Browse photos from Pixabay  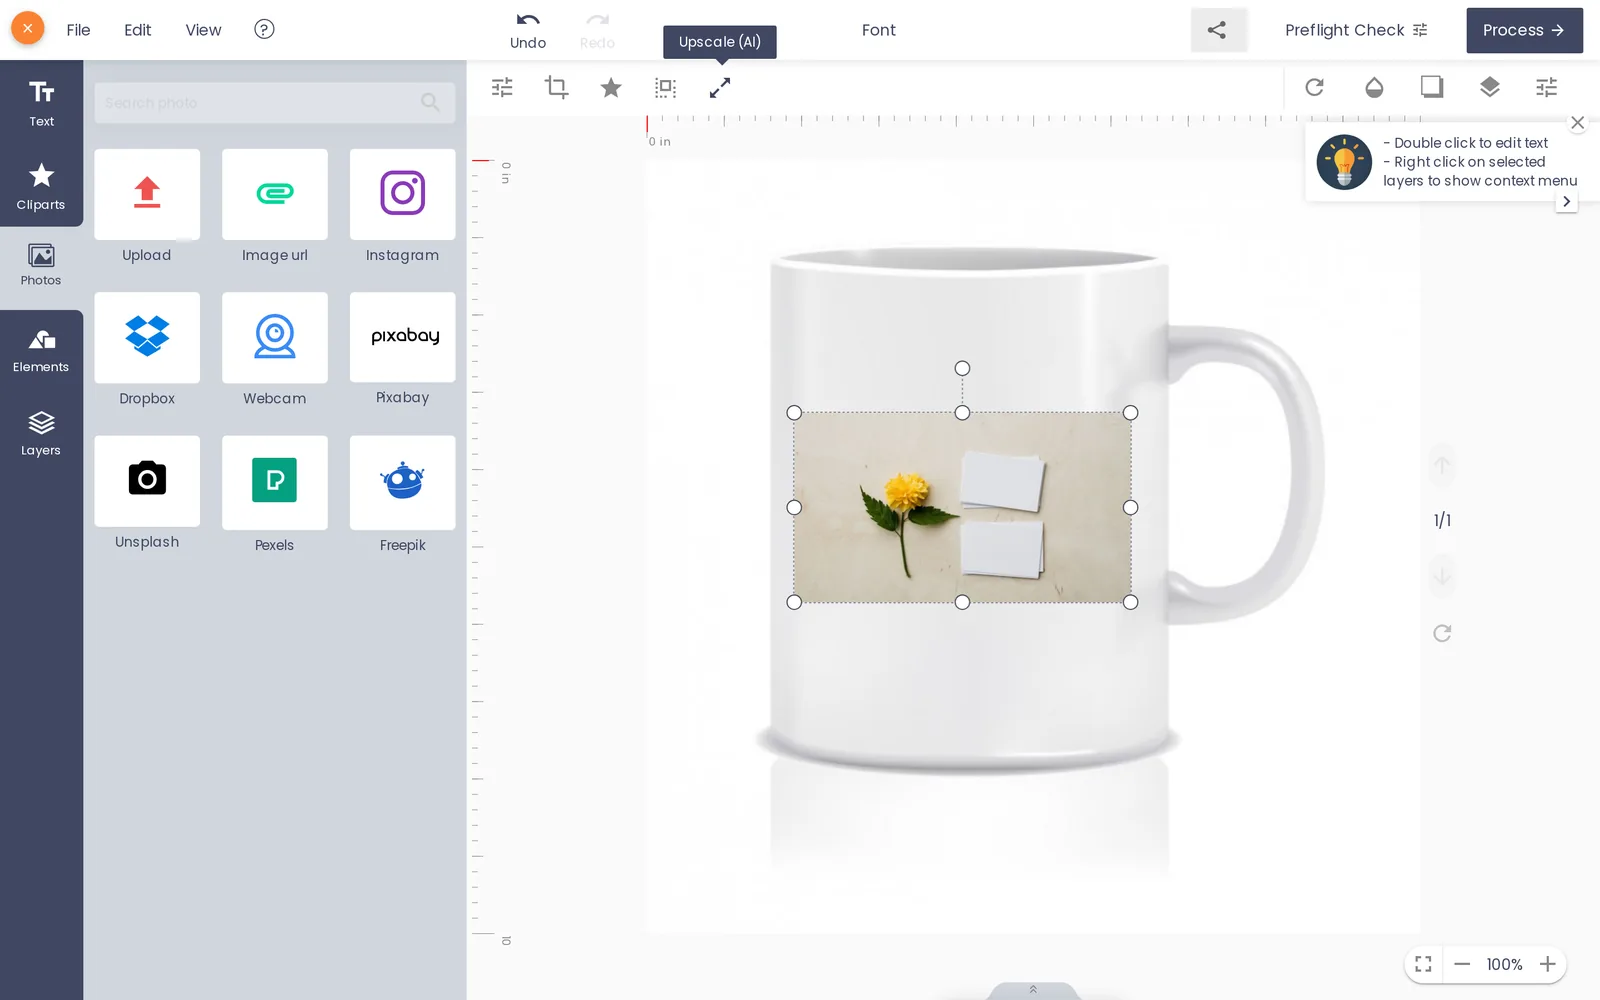pos(402,337)
